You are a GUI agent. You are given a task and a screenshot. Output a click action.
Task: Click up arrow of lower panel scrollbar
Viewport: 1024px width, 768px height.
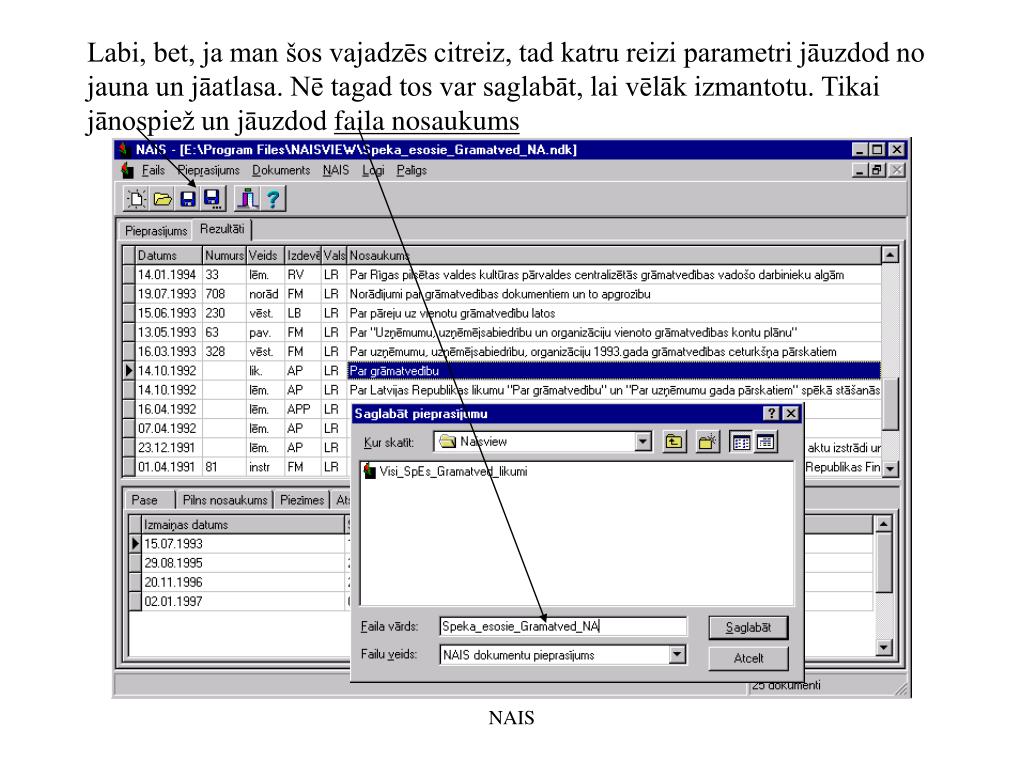click(x=883, y=524)
